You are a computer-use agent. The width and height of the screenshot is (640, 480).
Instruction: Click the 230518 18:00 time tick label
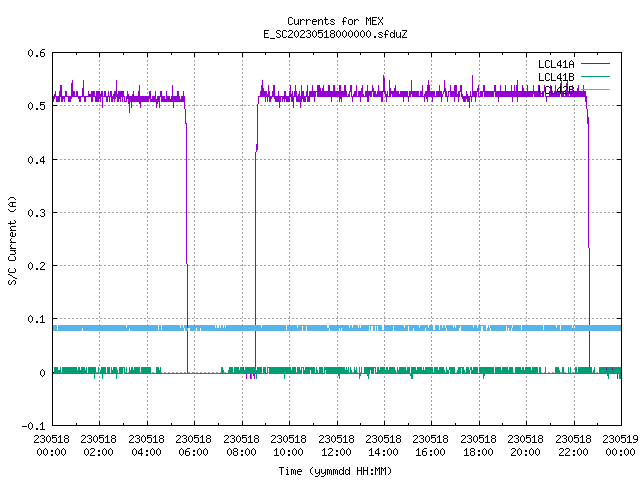coord(478,446)
